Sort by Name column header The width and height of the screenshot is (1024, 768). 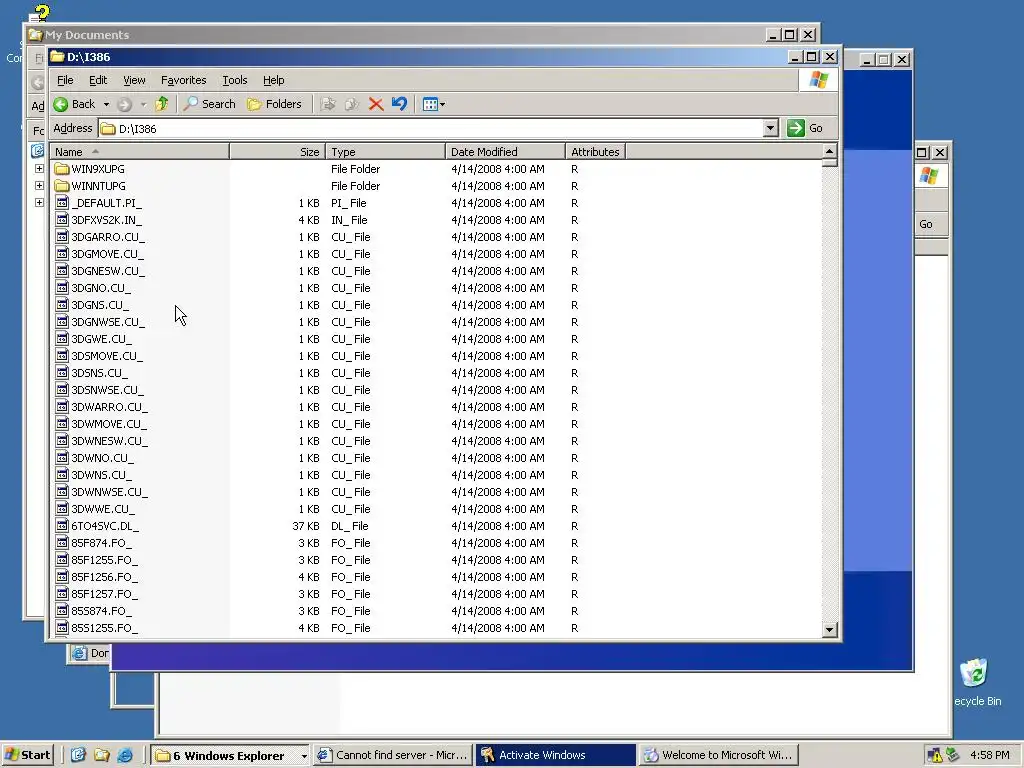(x=140, y=152)
